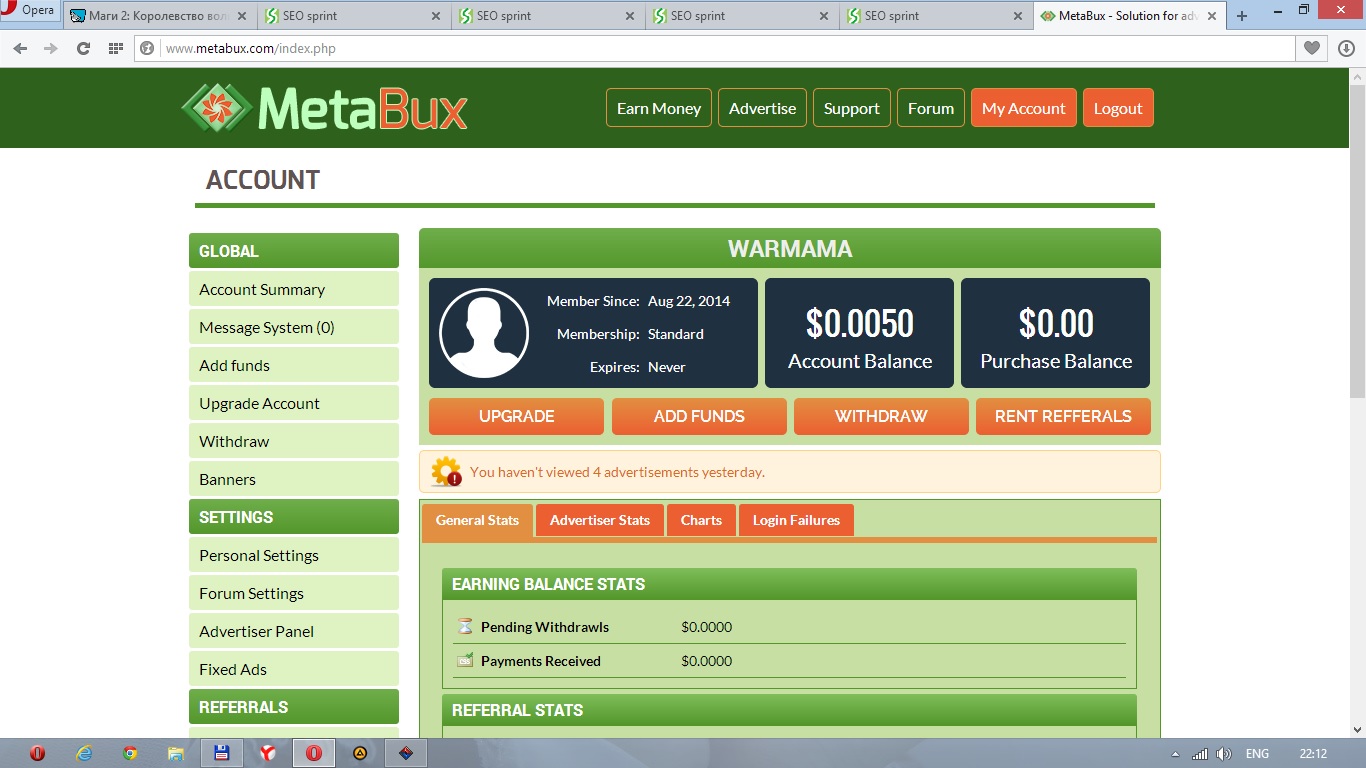Click the $0.00 Purchase Balance box

(x=1056, y=333)
